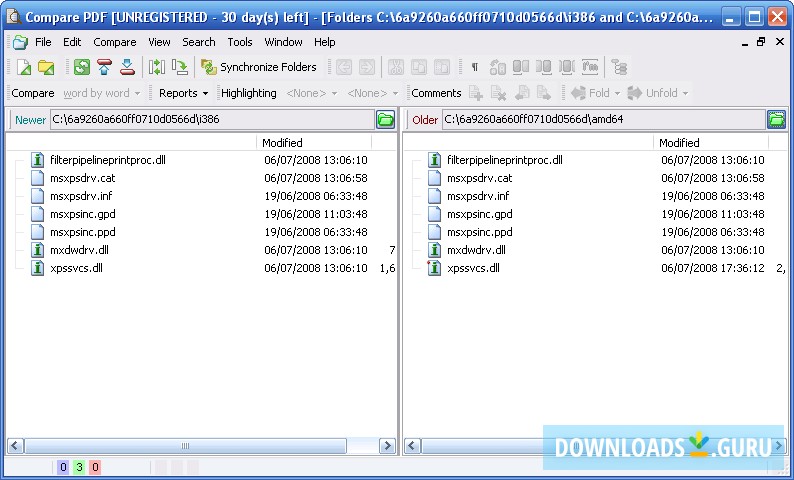794x480 pixels.
Task: Click the blue 0 status counter
Action: (x=63, y=467)
